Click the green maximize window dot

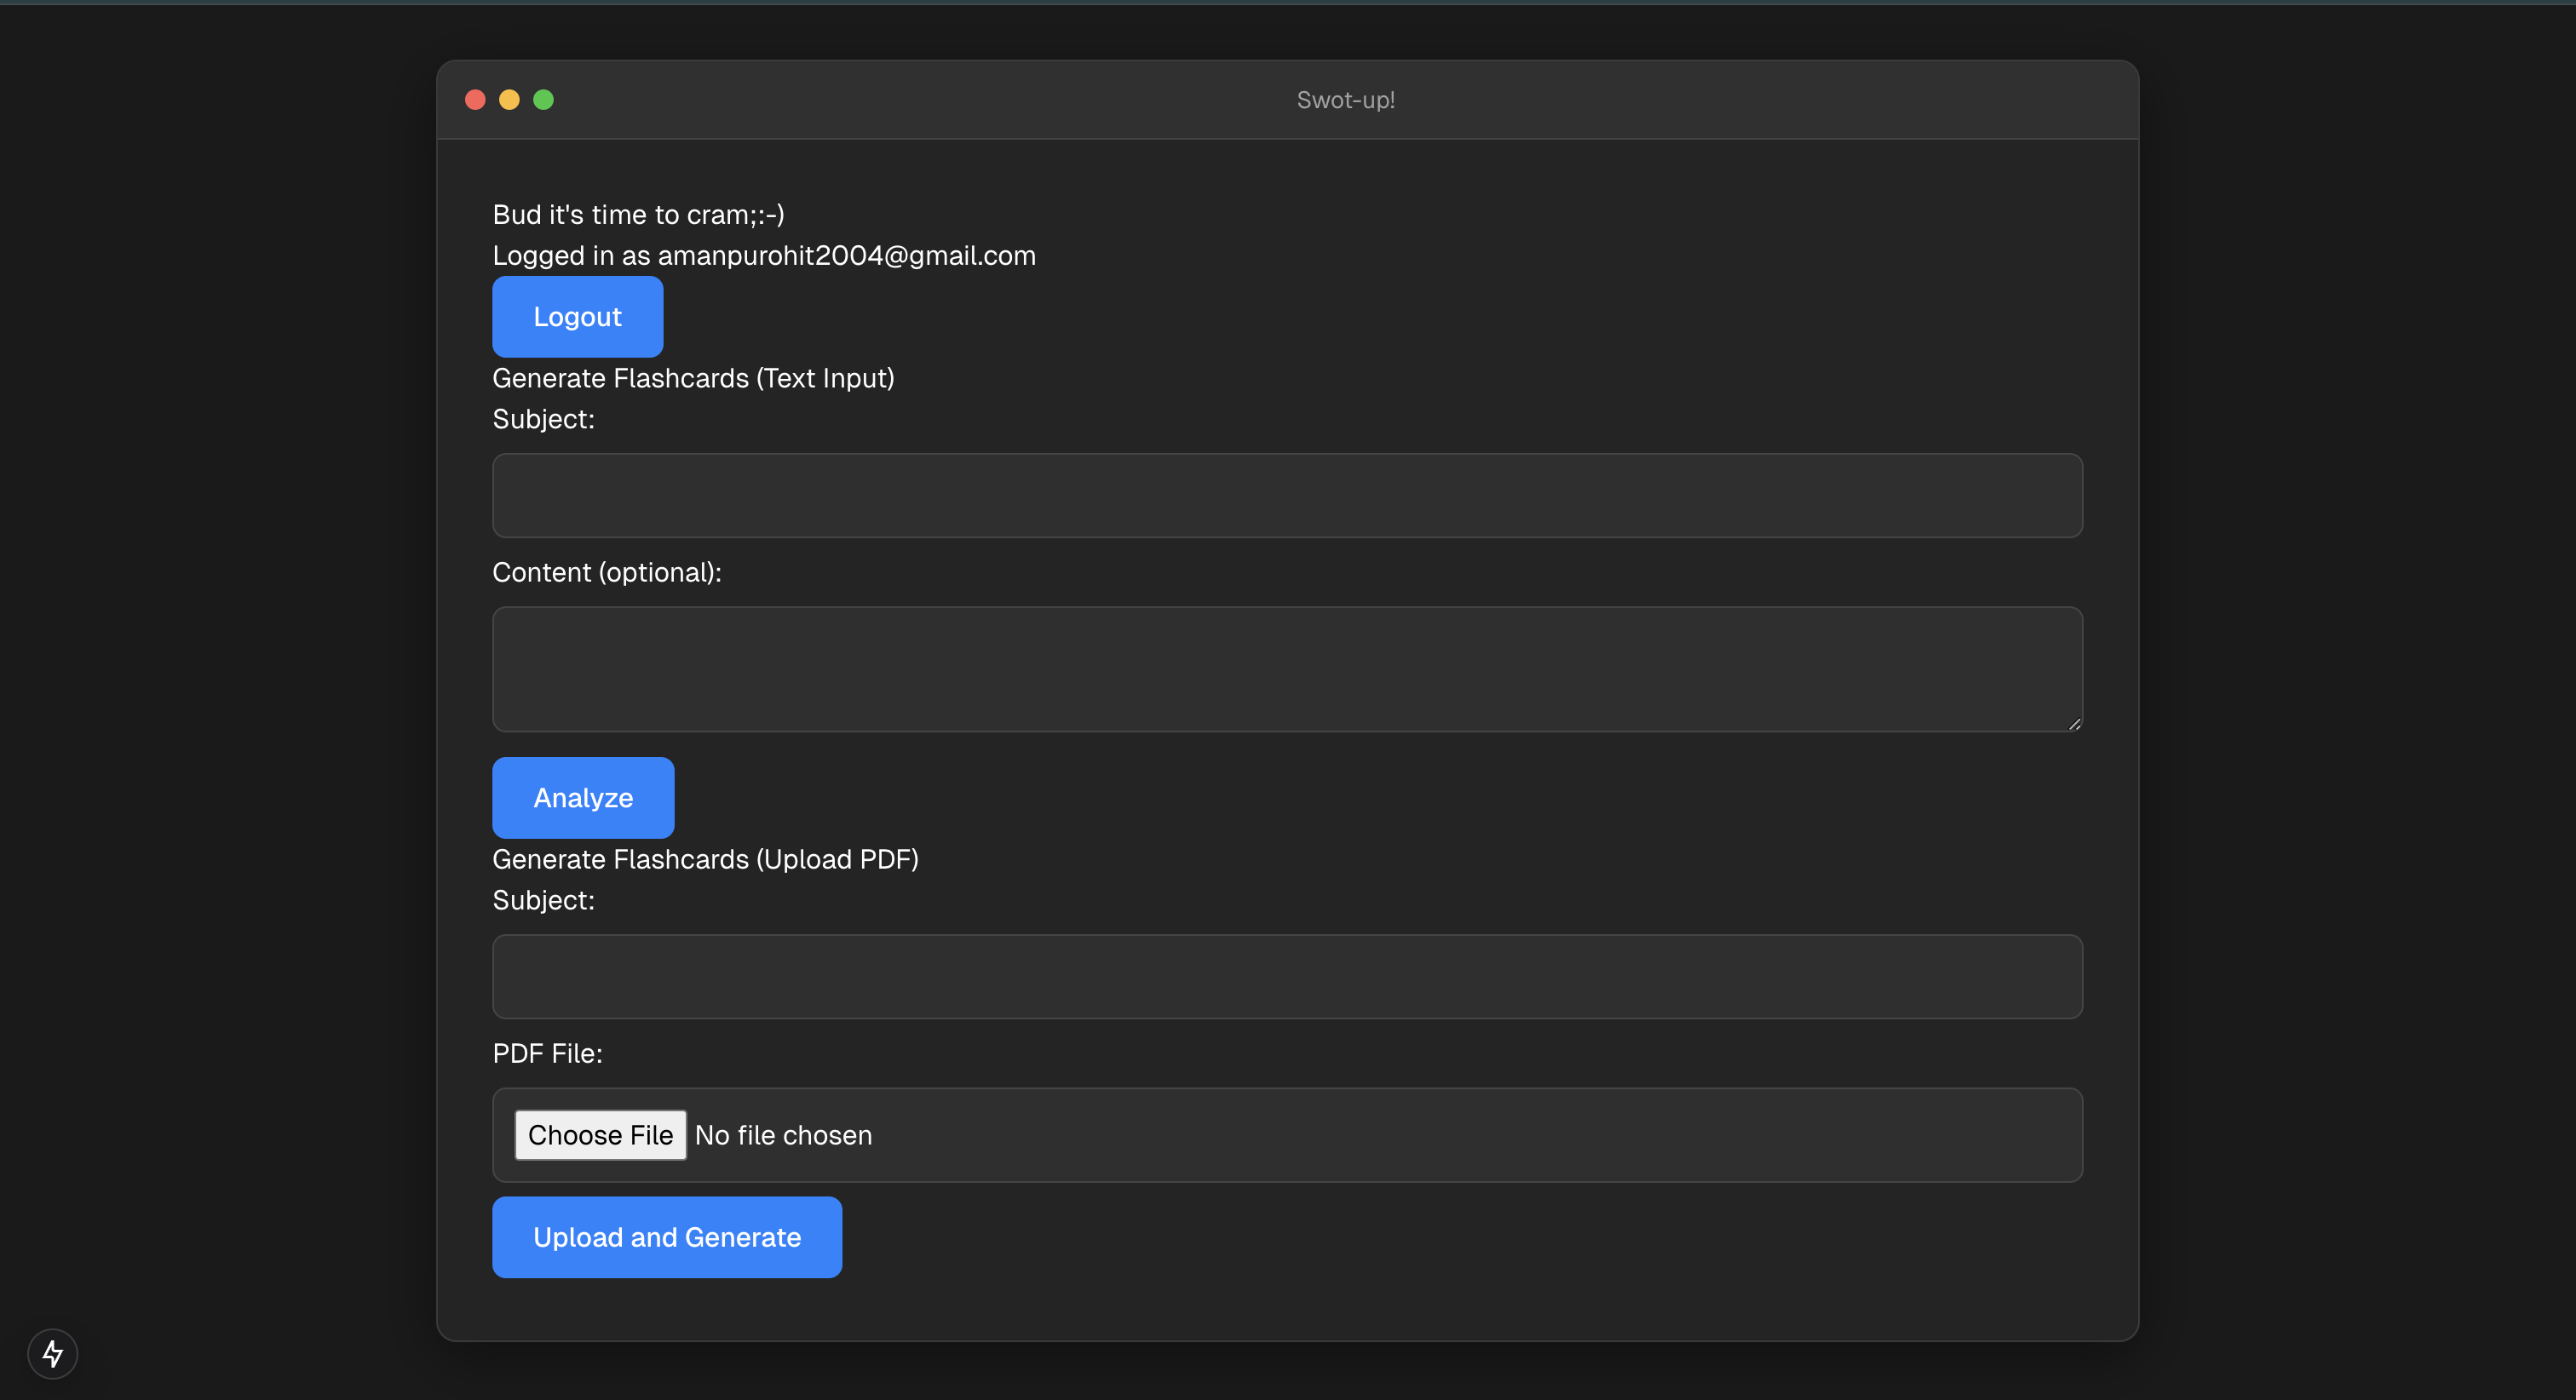pos(543,100)
